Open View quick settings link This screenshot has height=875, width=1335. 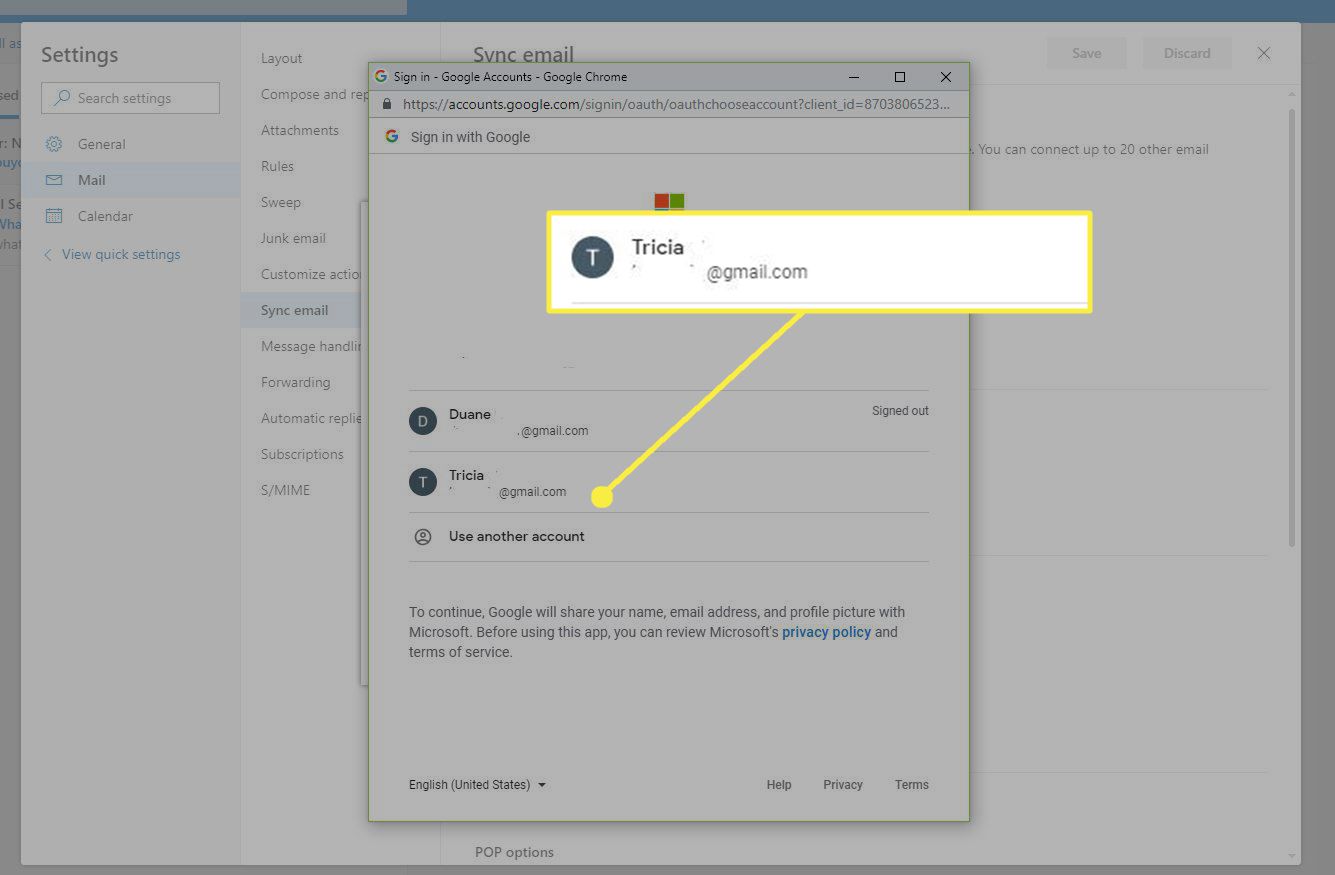[121, 254]
